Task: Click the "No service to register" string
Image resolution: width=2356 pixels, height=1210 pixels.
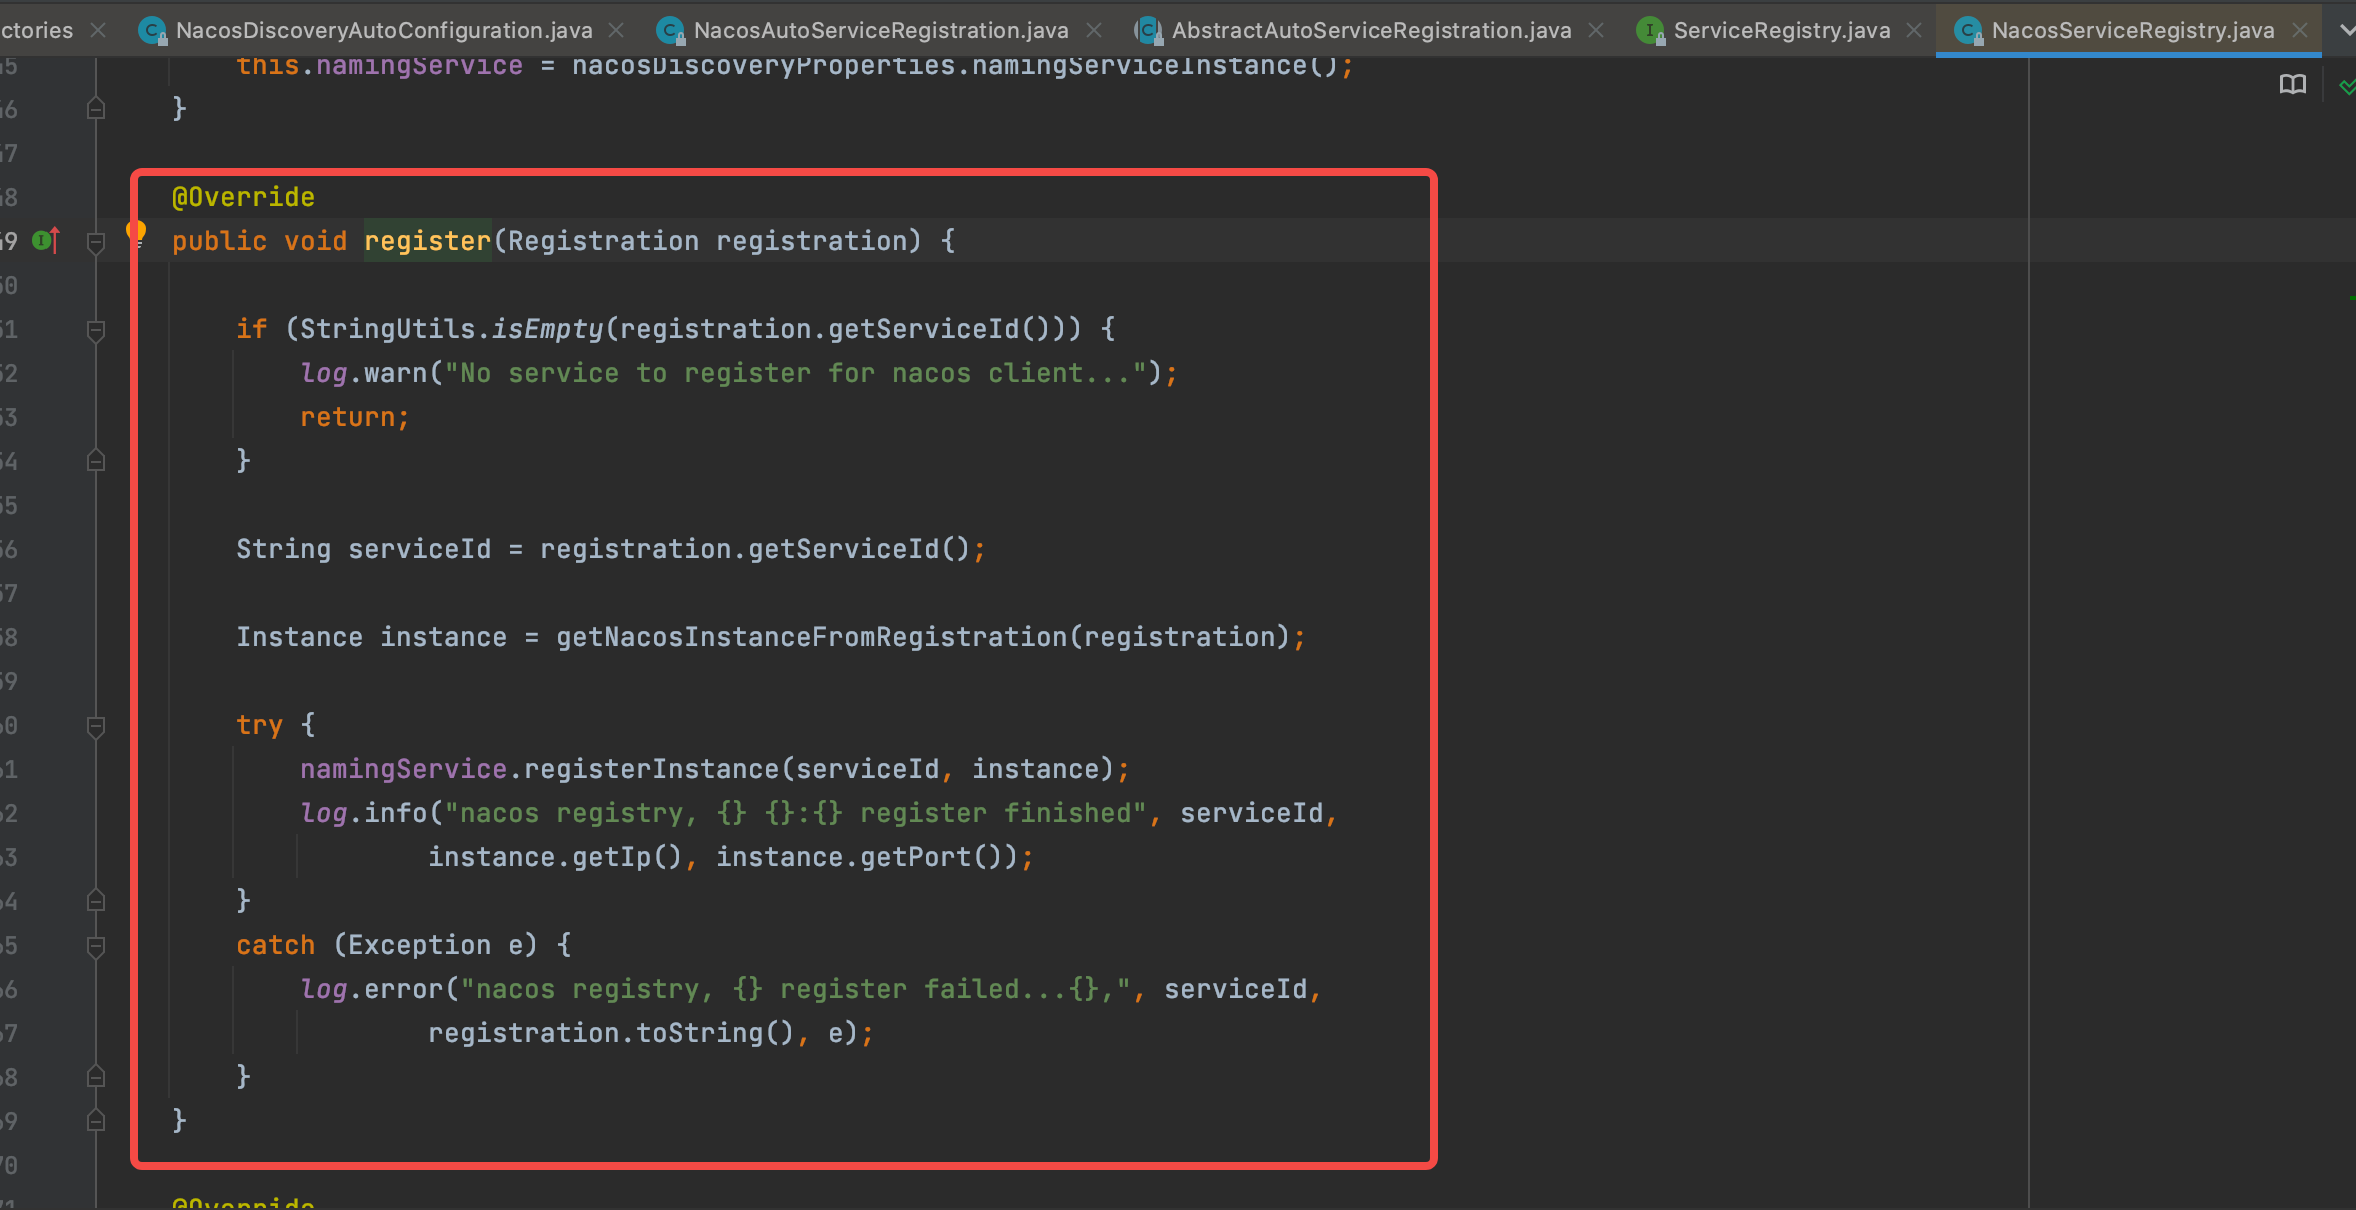Action: [x=796, y=373]
